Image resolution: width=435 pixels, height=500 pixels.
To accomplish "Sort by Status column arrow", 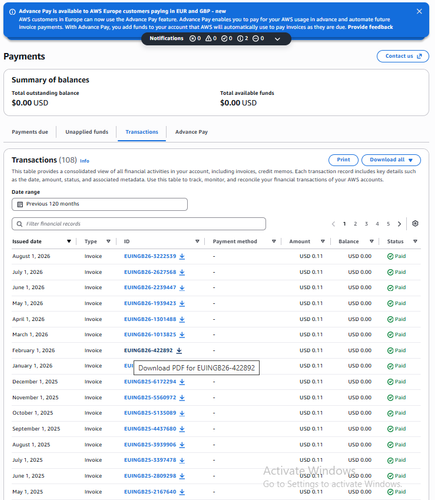I will pos(415,241).
